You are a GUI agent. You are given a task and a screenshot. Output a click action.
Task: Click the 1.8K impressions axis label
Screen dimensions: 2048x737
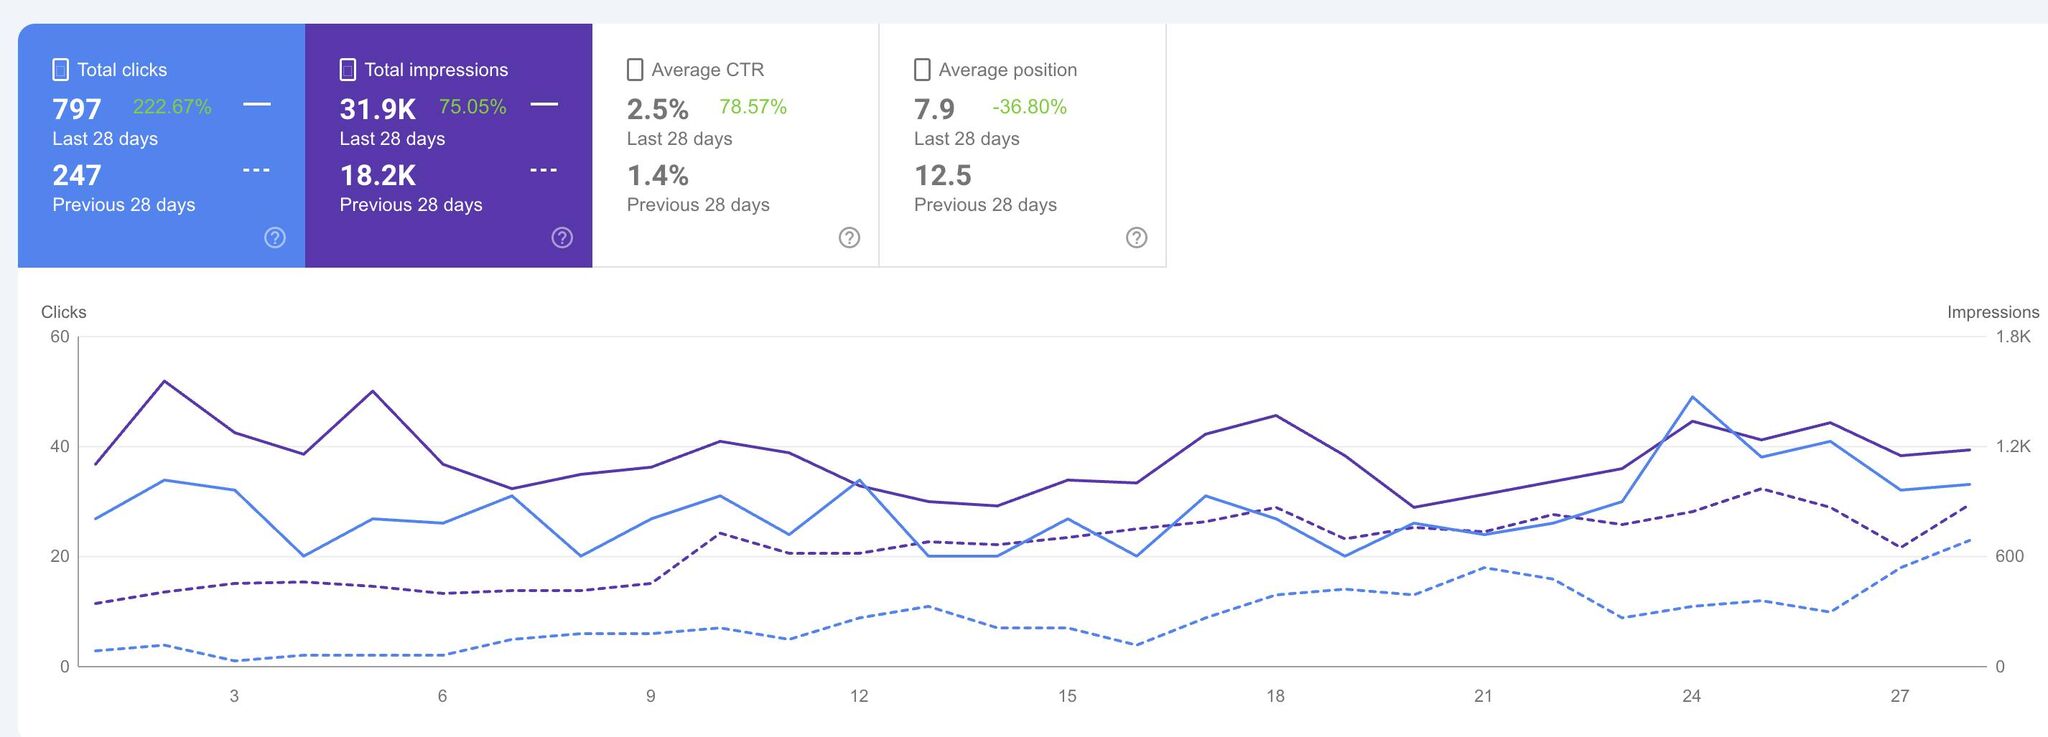(2012, 337)
